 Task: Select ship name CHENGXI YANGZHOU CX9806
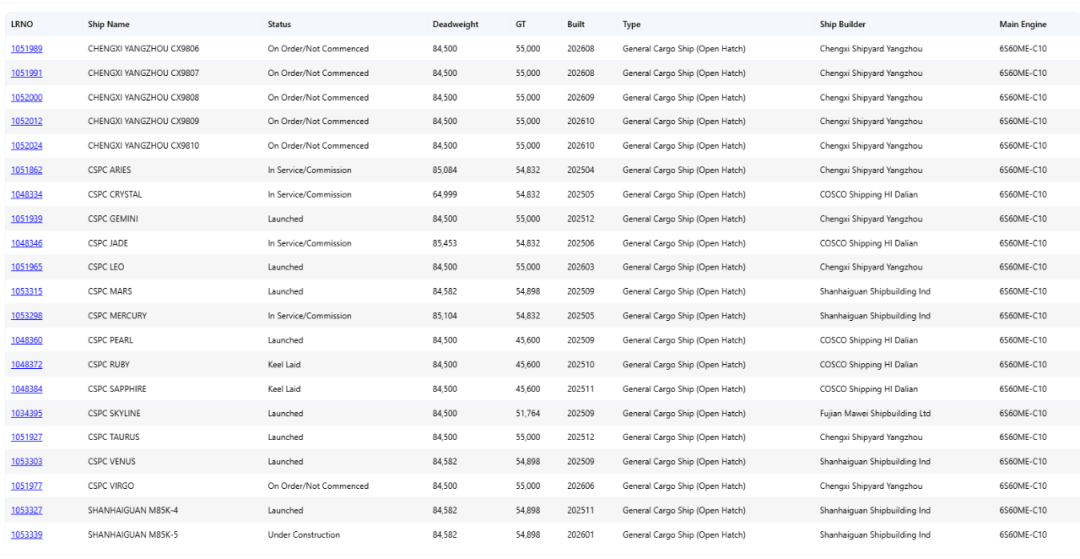pos(144,49)
